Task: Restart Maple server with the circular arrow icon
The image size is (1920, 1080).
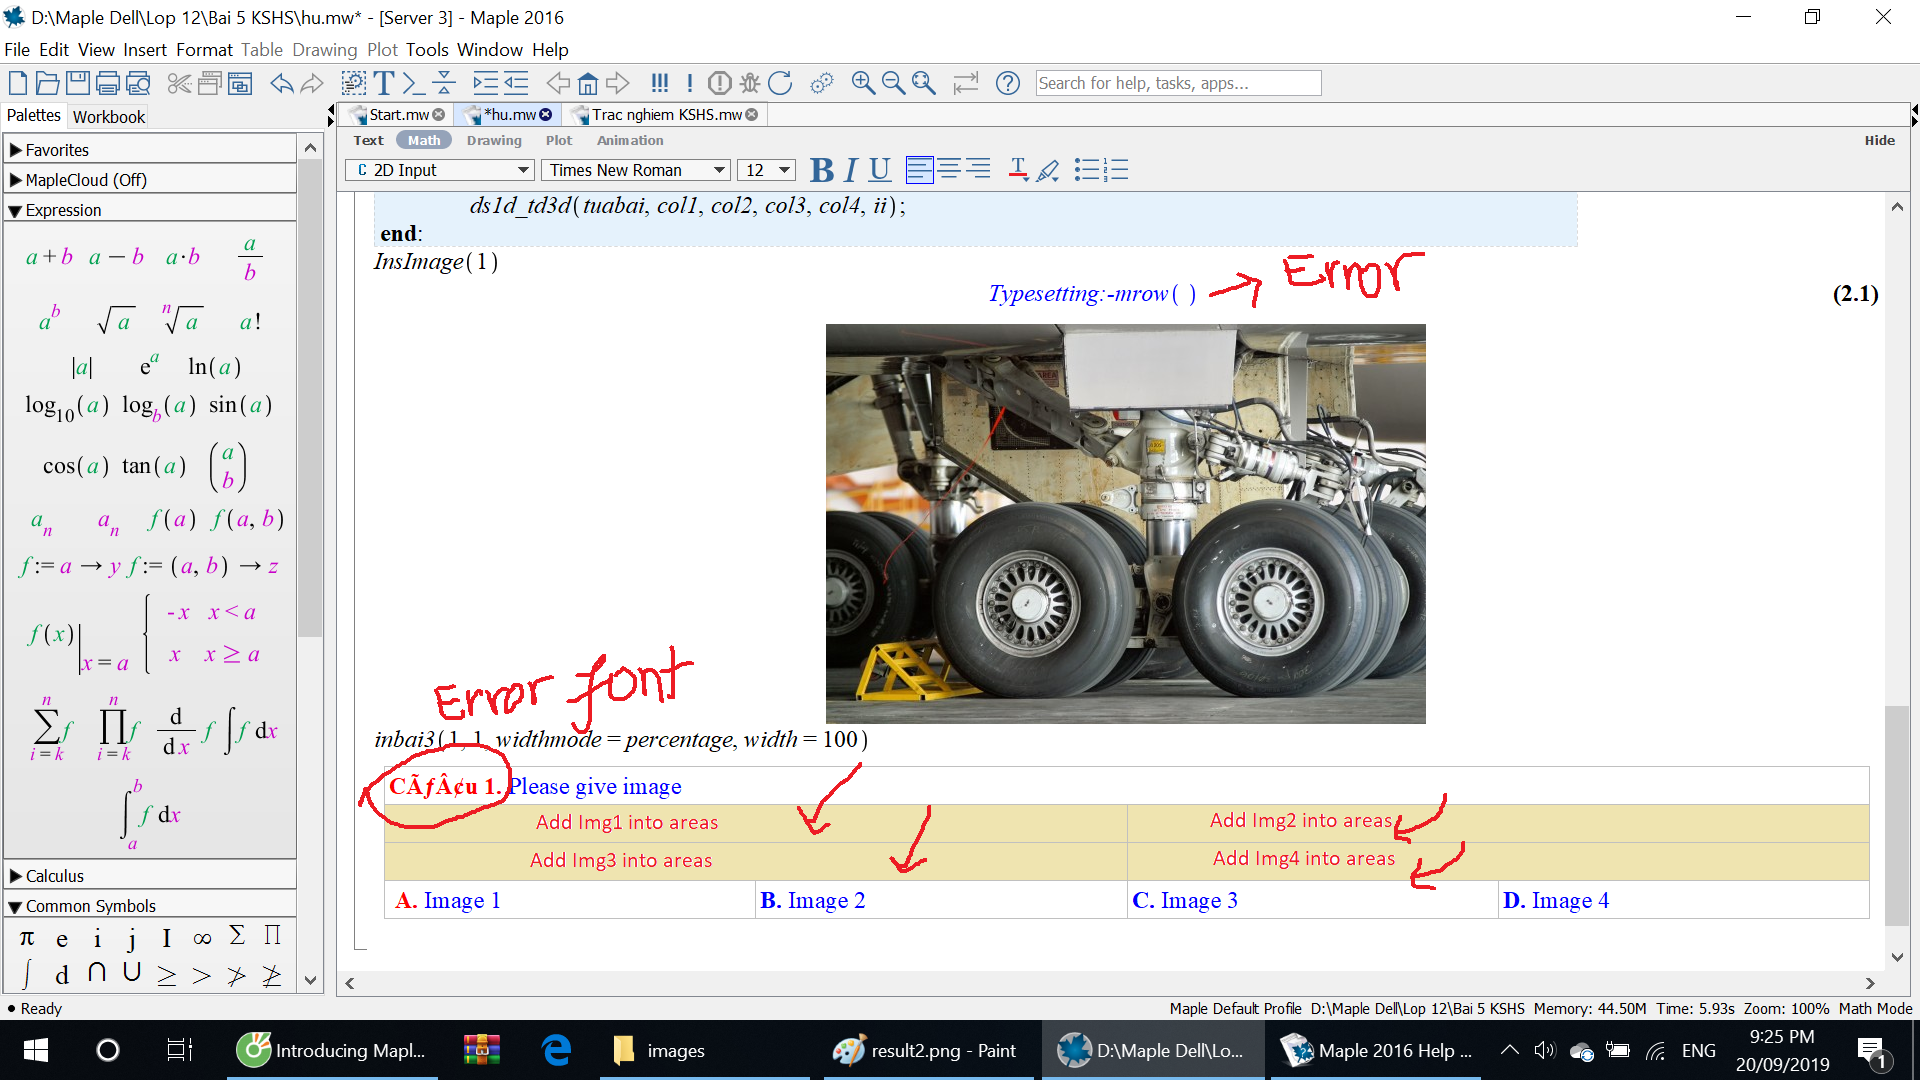Action: tap(780, 83)
